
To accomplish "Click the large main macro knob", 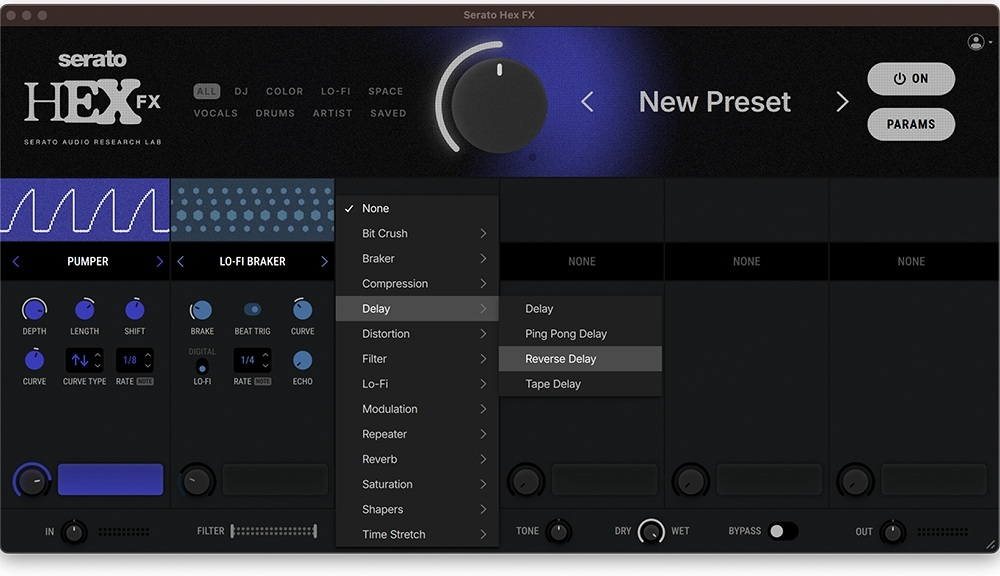I will coord(499,105).
